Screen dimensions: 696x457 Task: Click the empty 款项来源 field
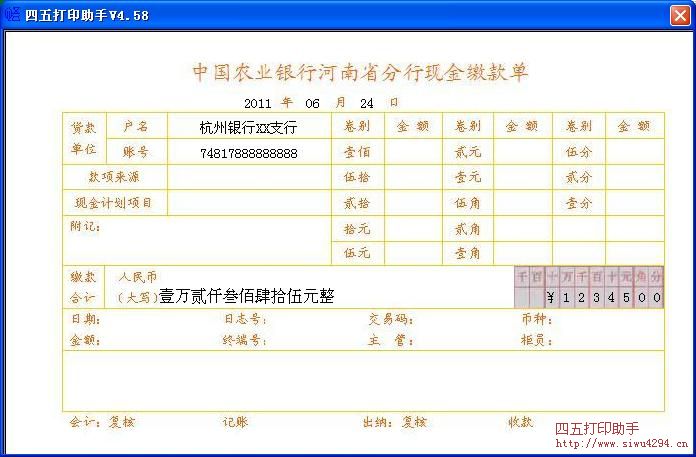click(x=248, y=178)
